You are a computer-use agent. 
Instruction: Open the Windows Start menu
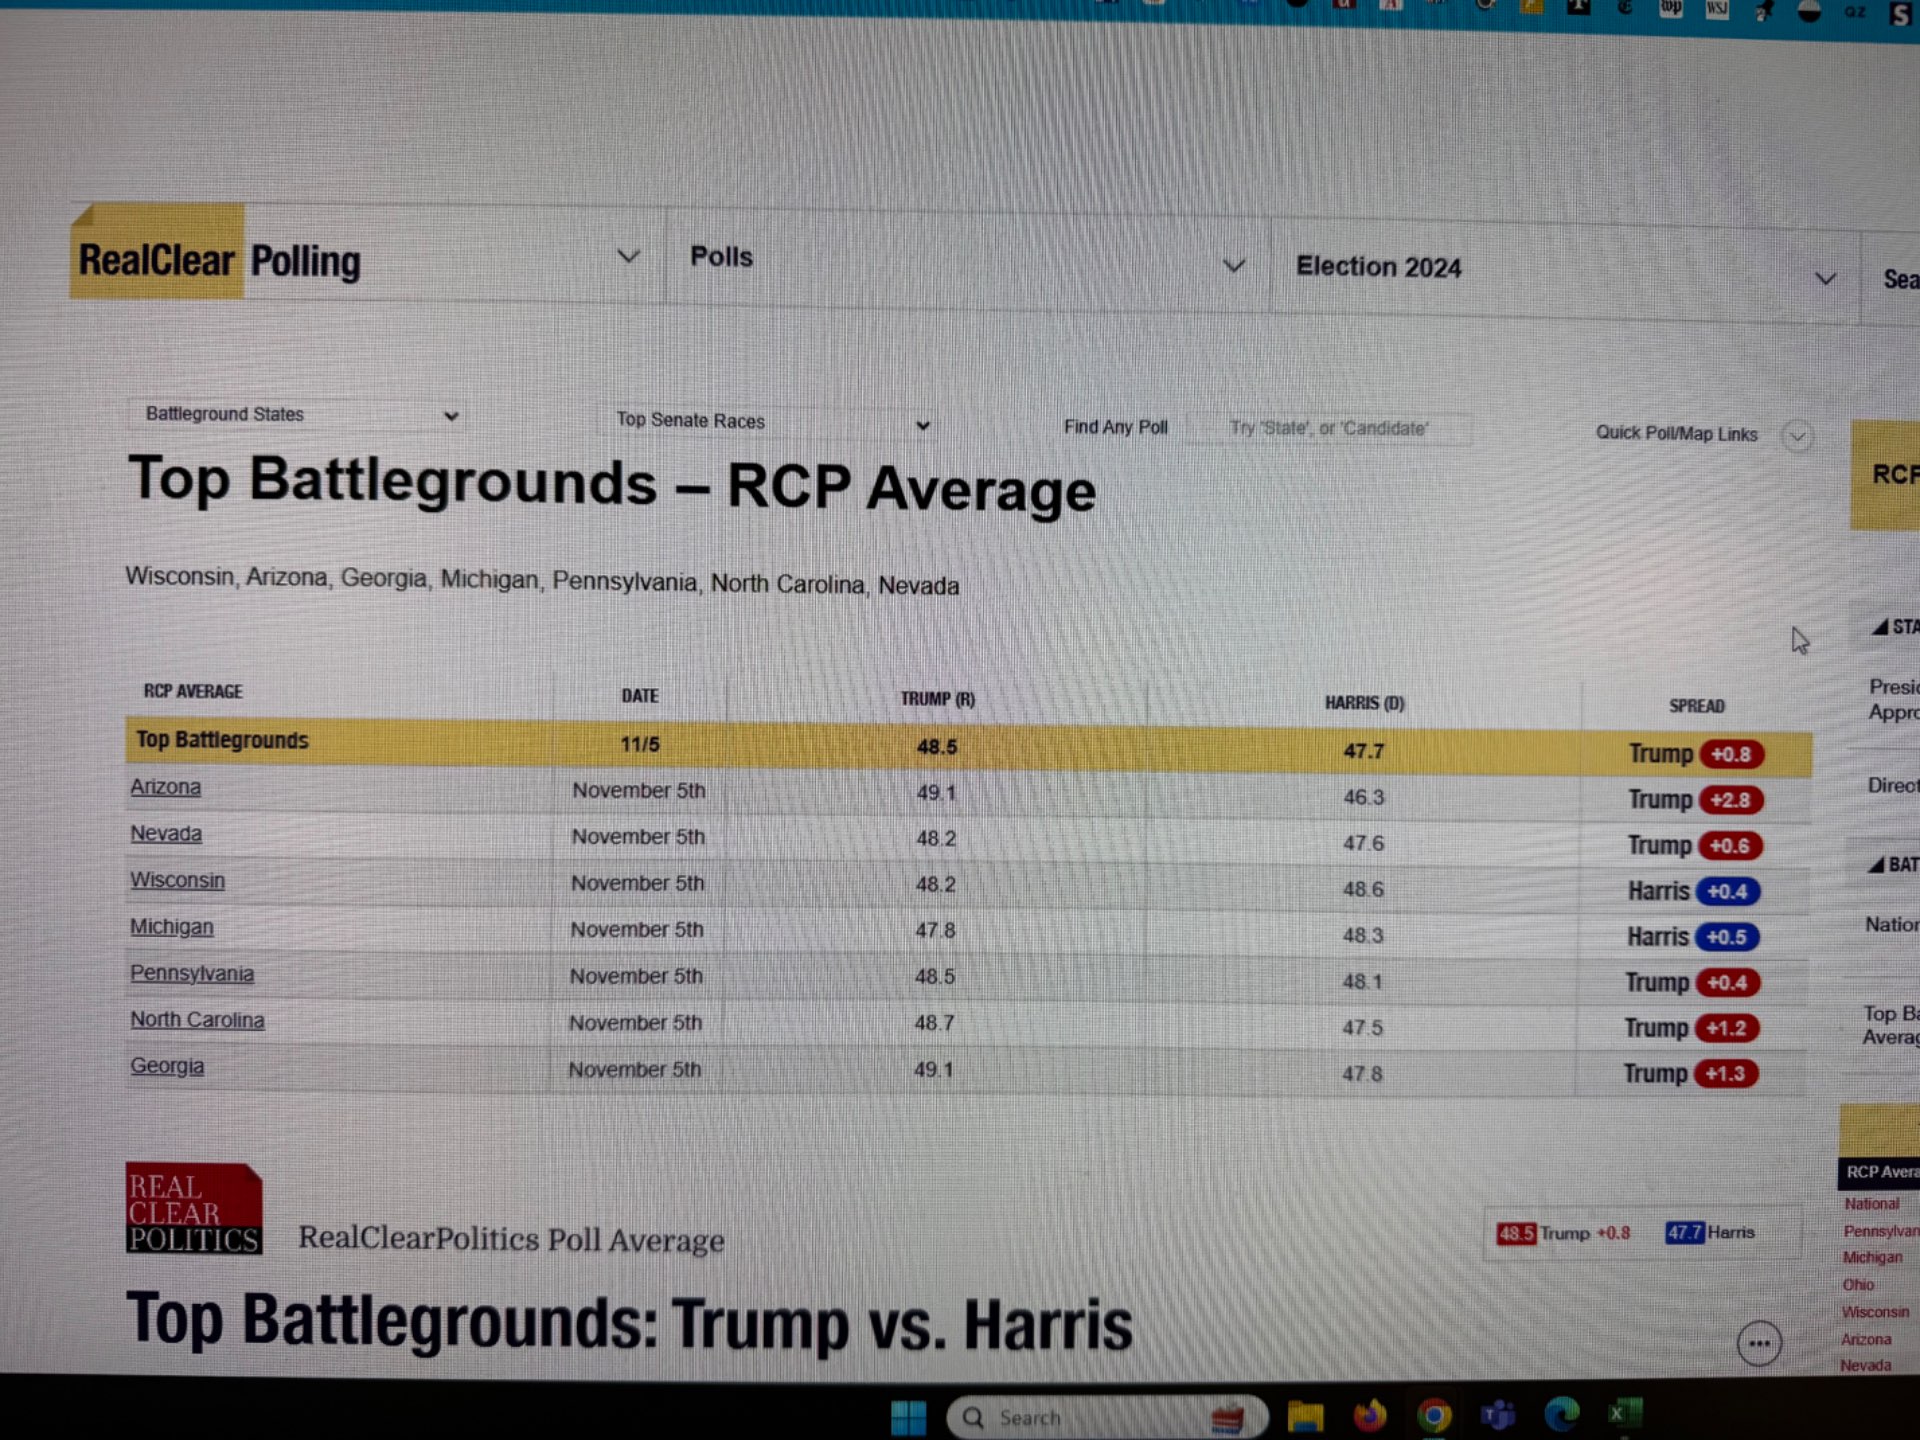[908, 1416]
